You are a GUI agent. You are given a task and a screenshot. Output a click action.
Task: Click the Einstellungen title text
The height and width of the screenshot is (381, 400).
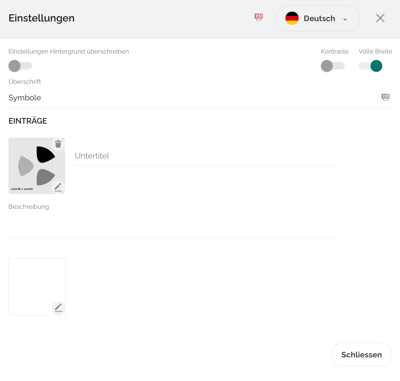(x=41, y=18)
